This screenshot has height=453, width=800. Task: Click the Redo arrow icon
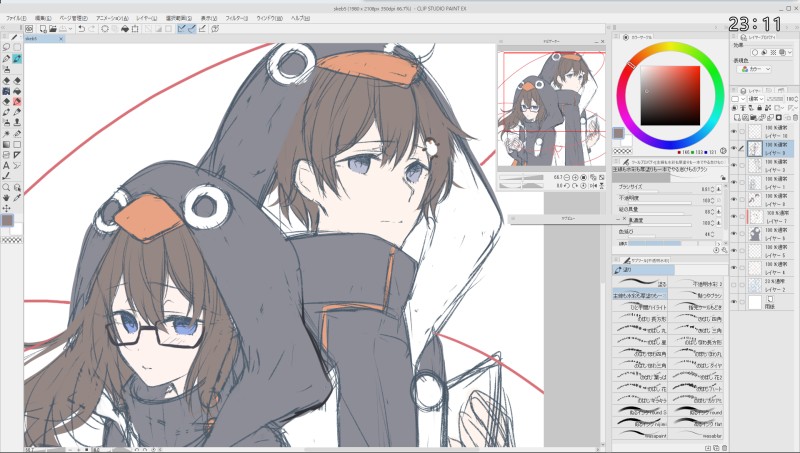[92, 29]
